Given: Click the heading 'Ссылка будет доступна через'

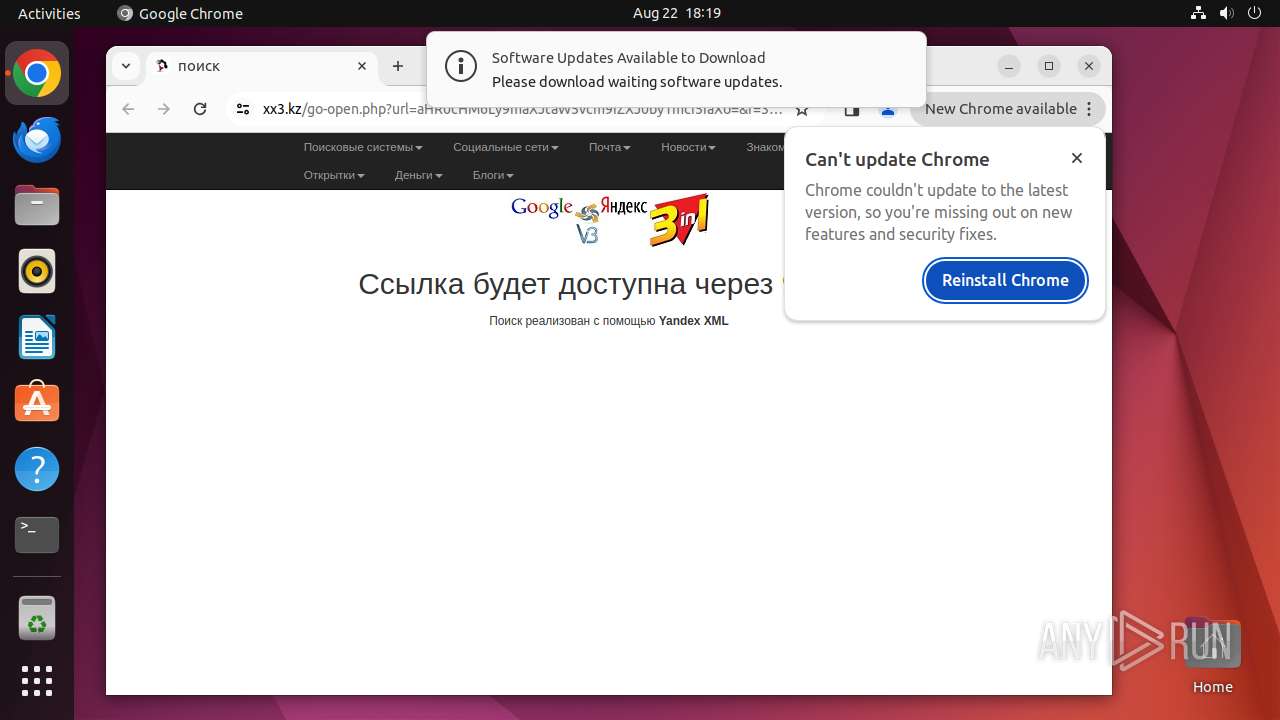Looking at the screenshot, I should [x=566, y=284].
